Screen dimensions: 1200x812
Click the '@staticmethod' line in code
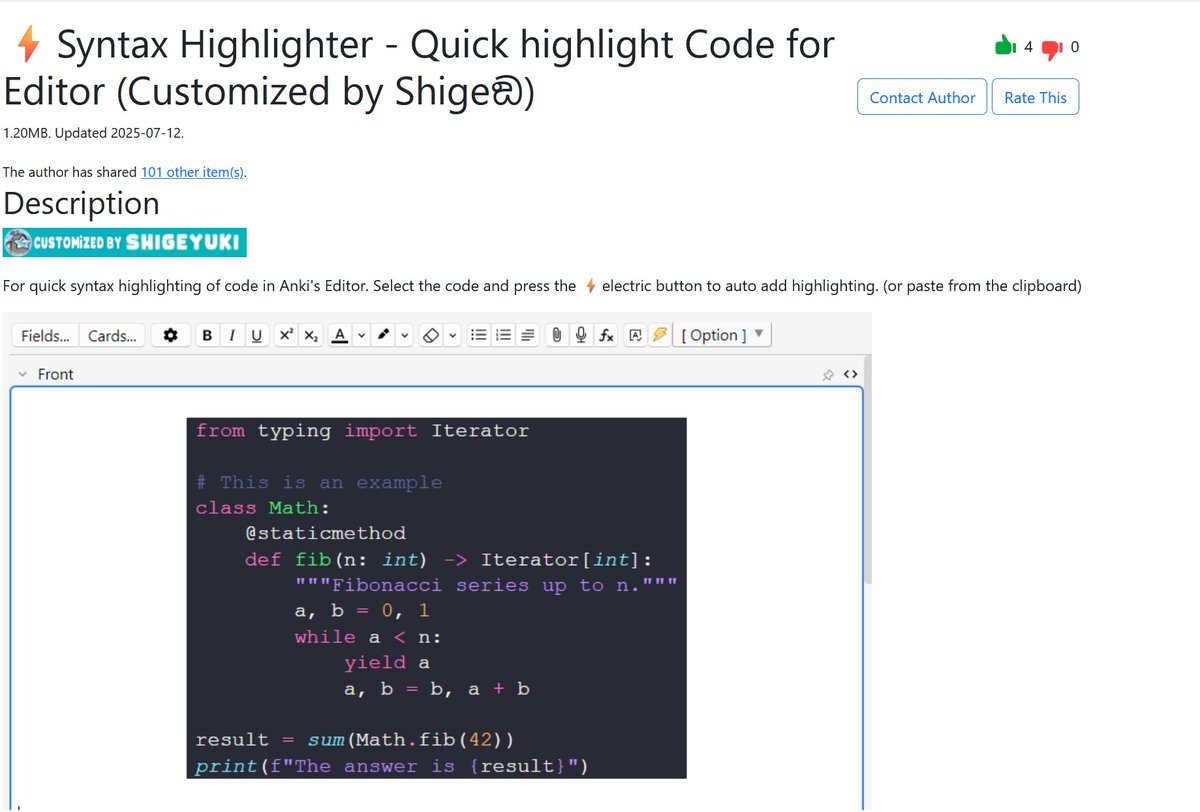click(x=325, y=533)
